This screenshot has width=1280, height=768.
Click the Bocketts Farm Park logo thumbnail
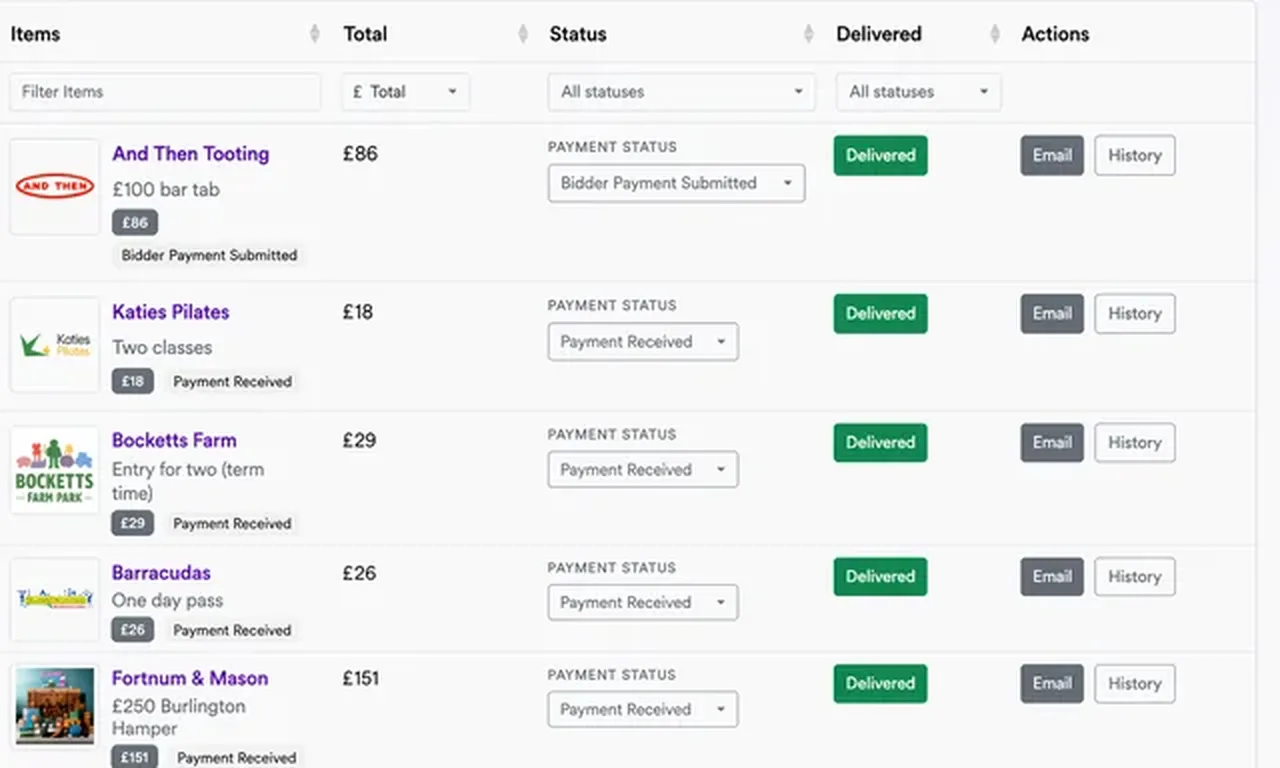click(x=55, y=470)
